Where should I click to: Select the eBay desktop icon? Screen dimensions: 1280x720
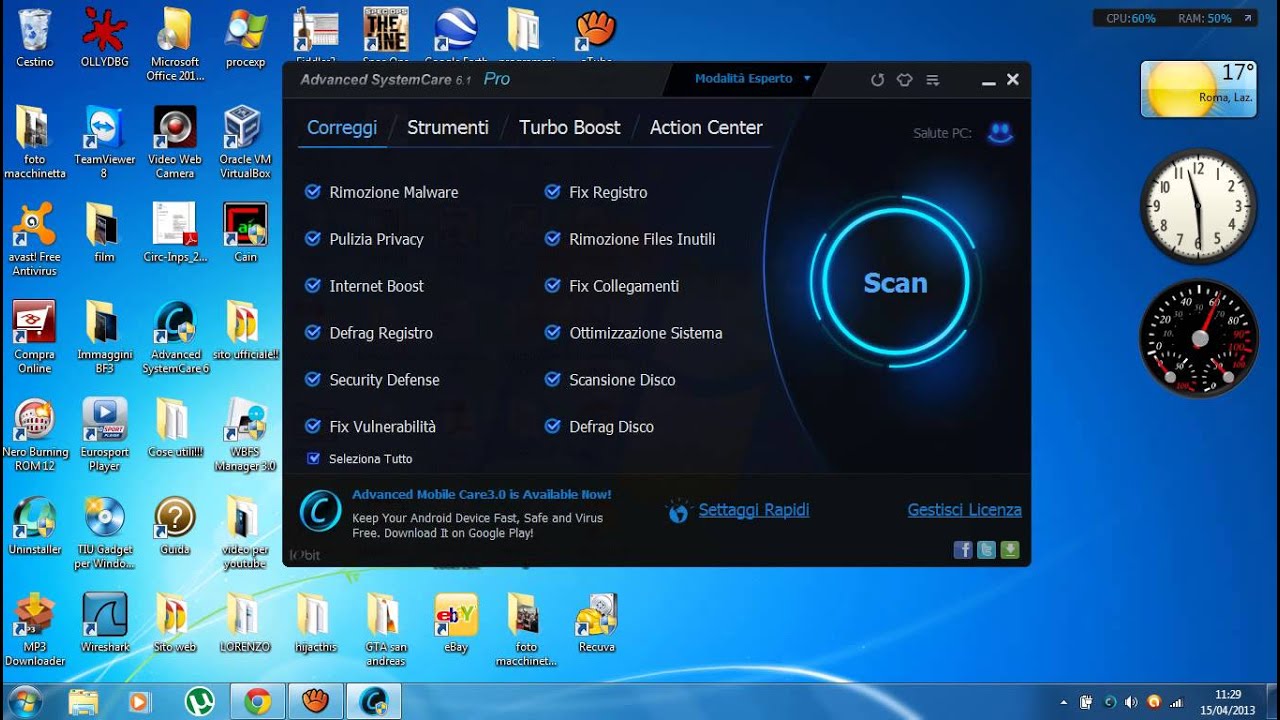click(456, 623)
